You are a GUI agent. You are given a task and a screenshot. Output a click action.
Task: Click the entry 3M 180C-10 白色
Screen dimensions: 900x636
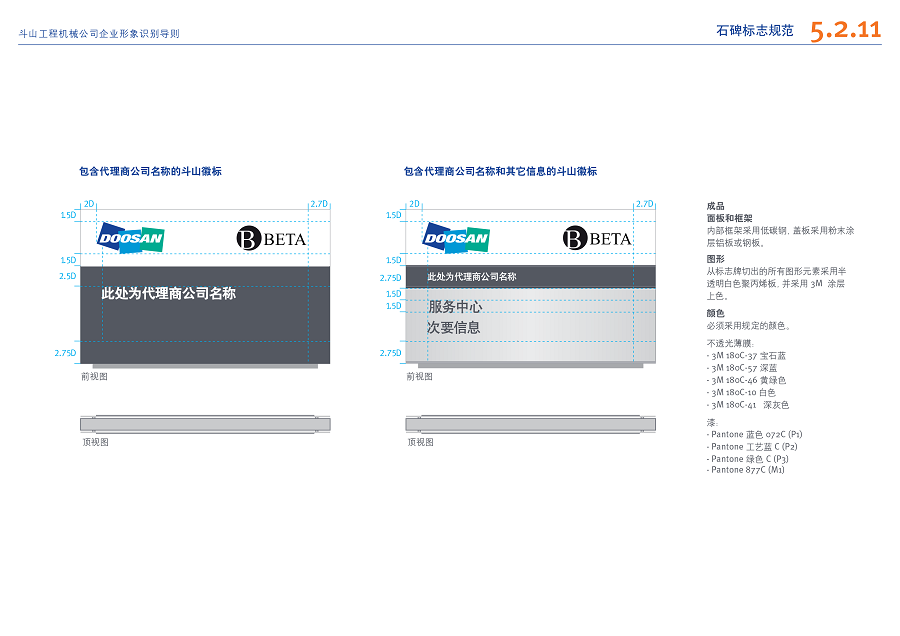click(x=742, y=393)
